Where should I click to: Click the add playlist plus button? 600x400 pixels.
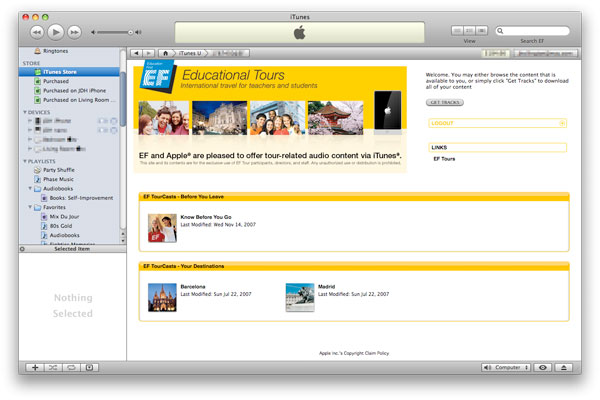(35, 367)
